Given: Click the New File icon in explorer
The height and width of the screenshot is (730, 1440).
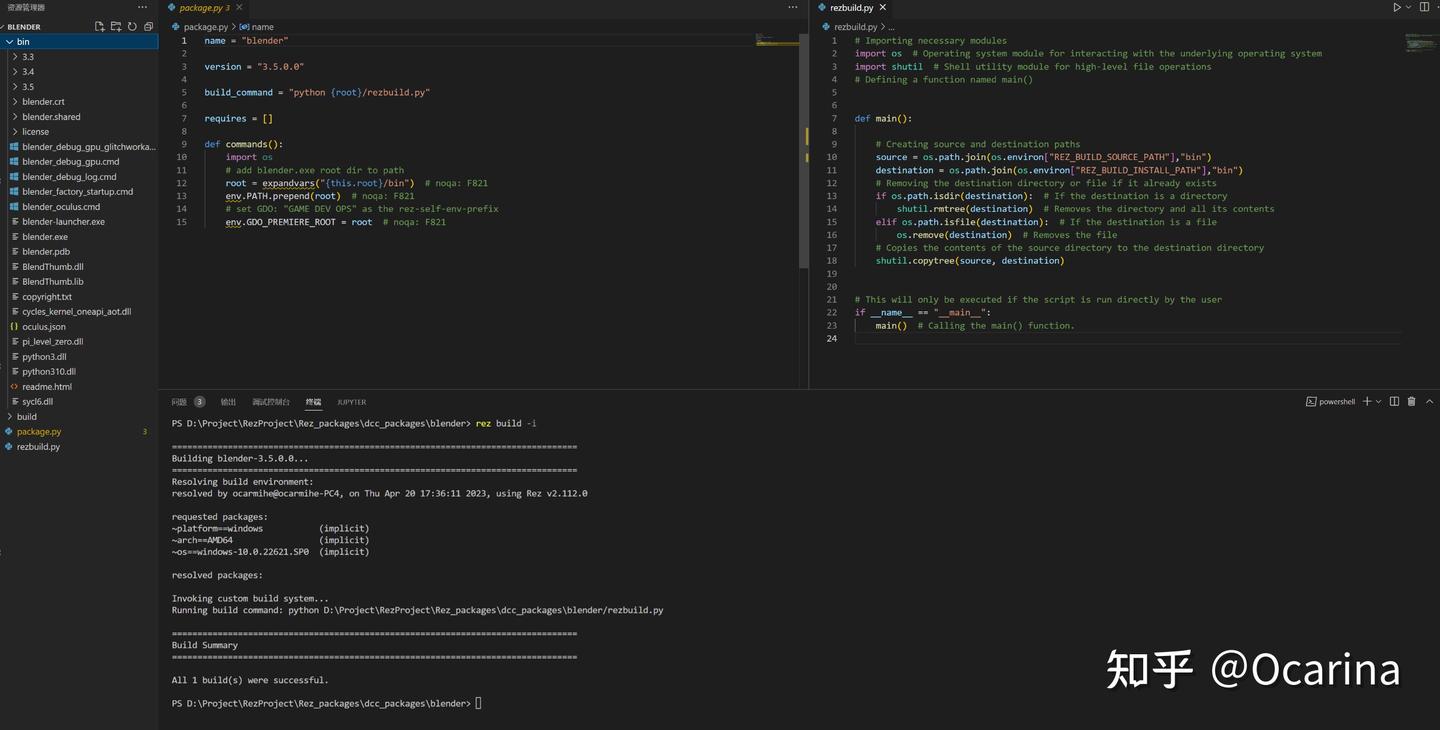Looking at the screenshot, I should pos(100,27).
